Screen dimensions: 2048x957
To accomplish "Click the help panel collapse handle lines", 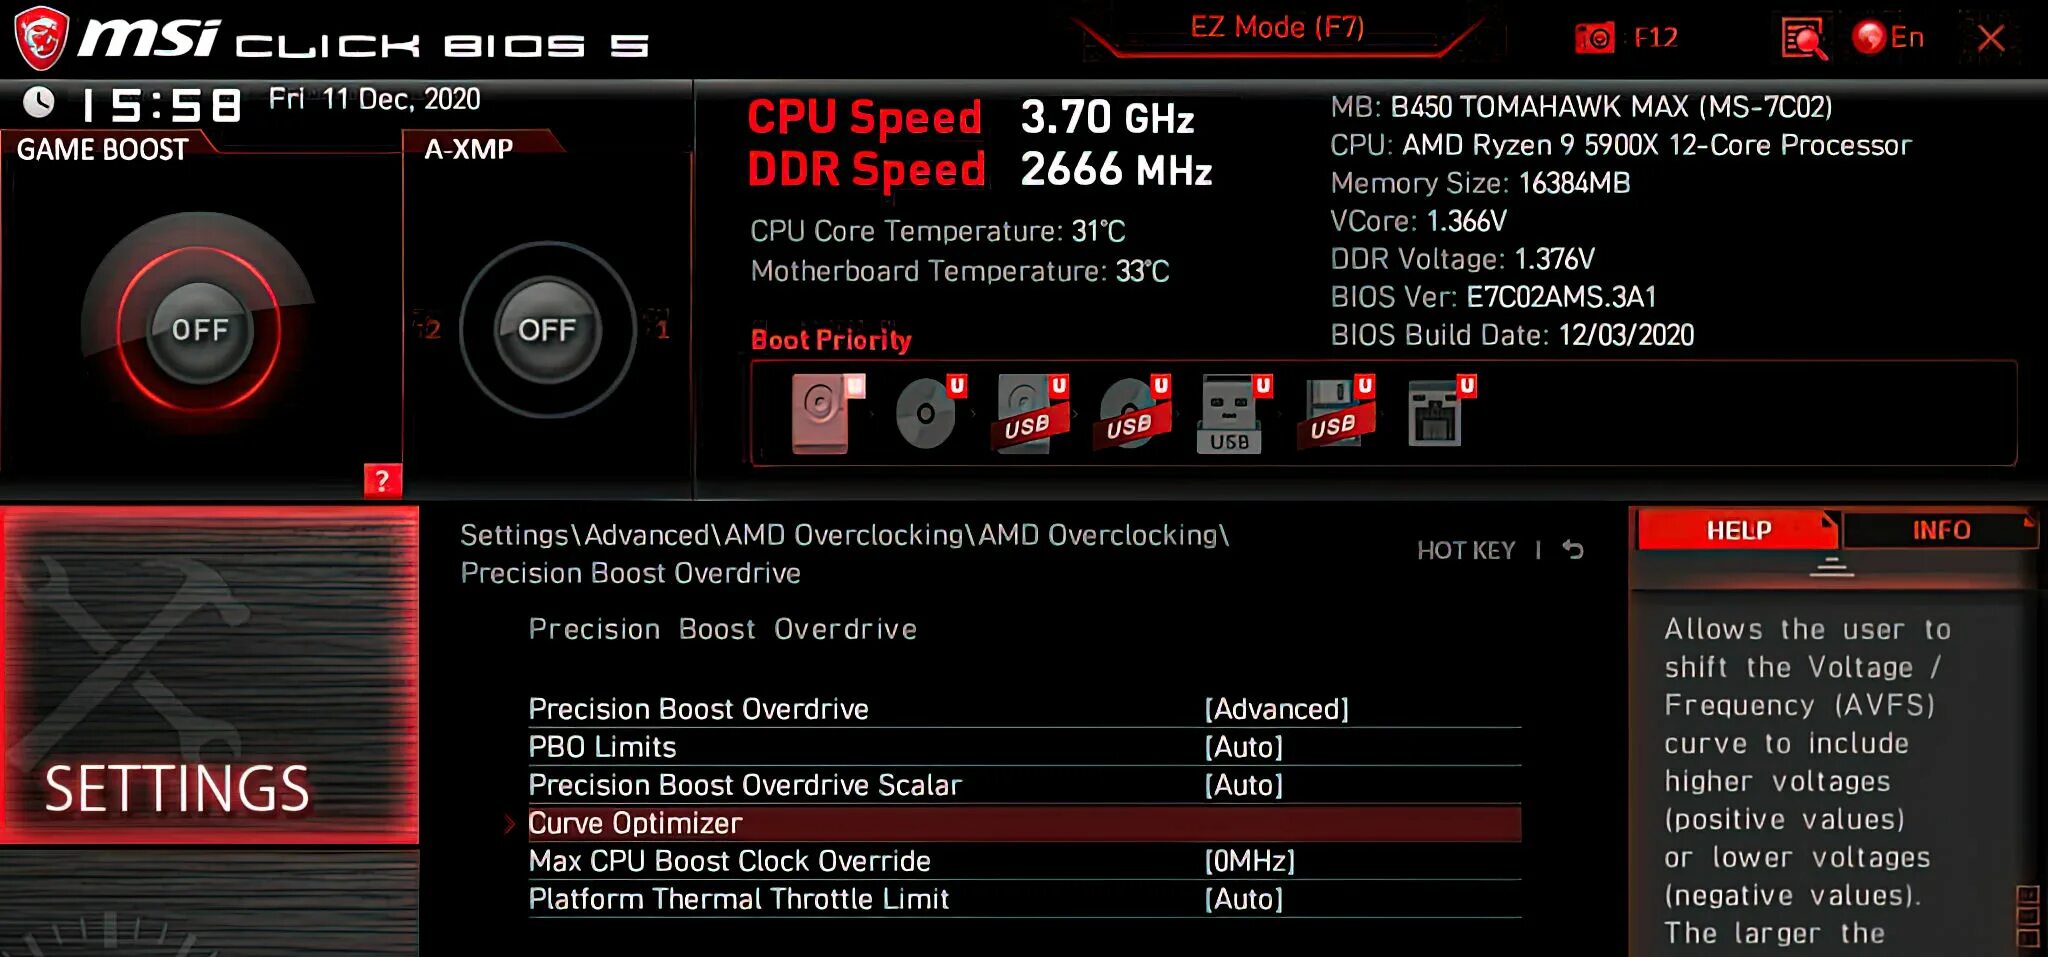I will [1832, 568].
